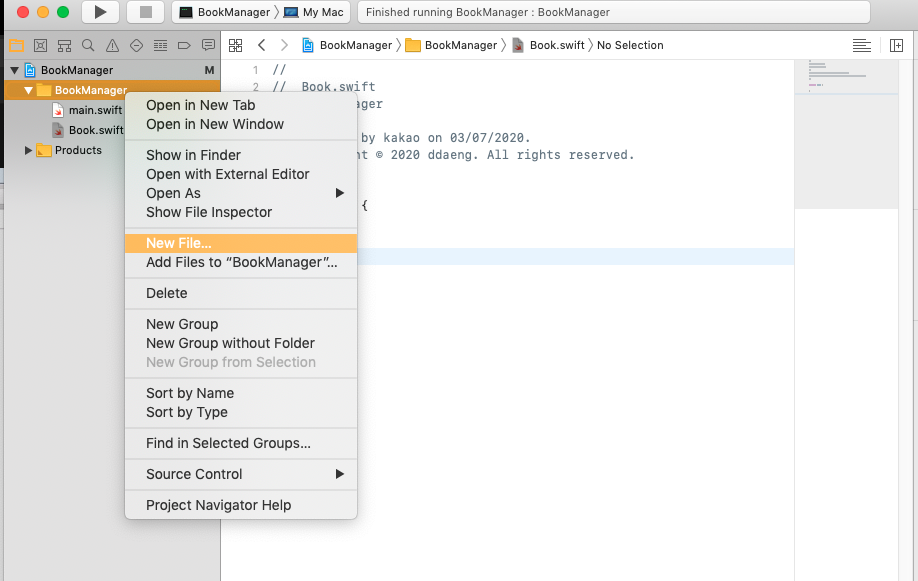Choose Open in New Window
The height and width of the screenshot is (581, 918).
click(x=241, y=124)
